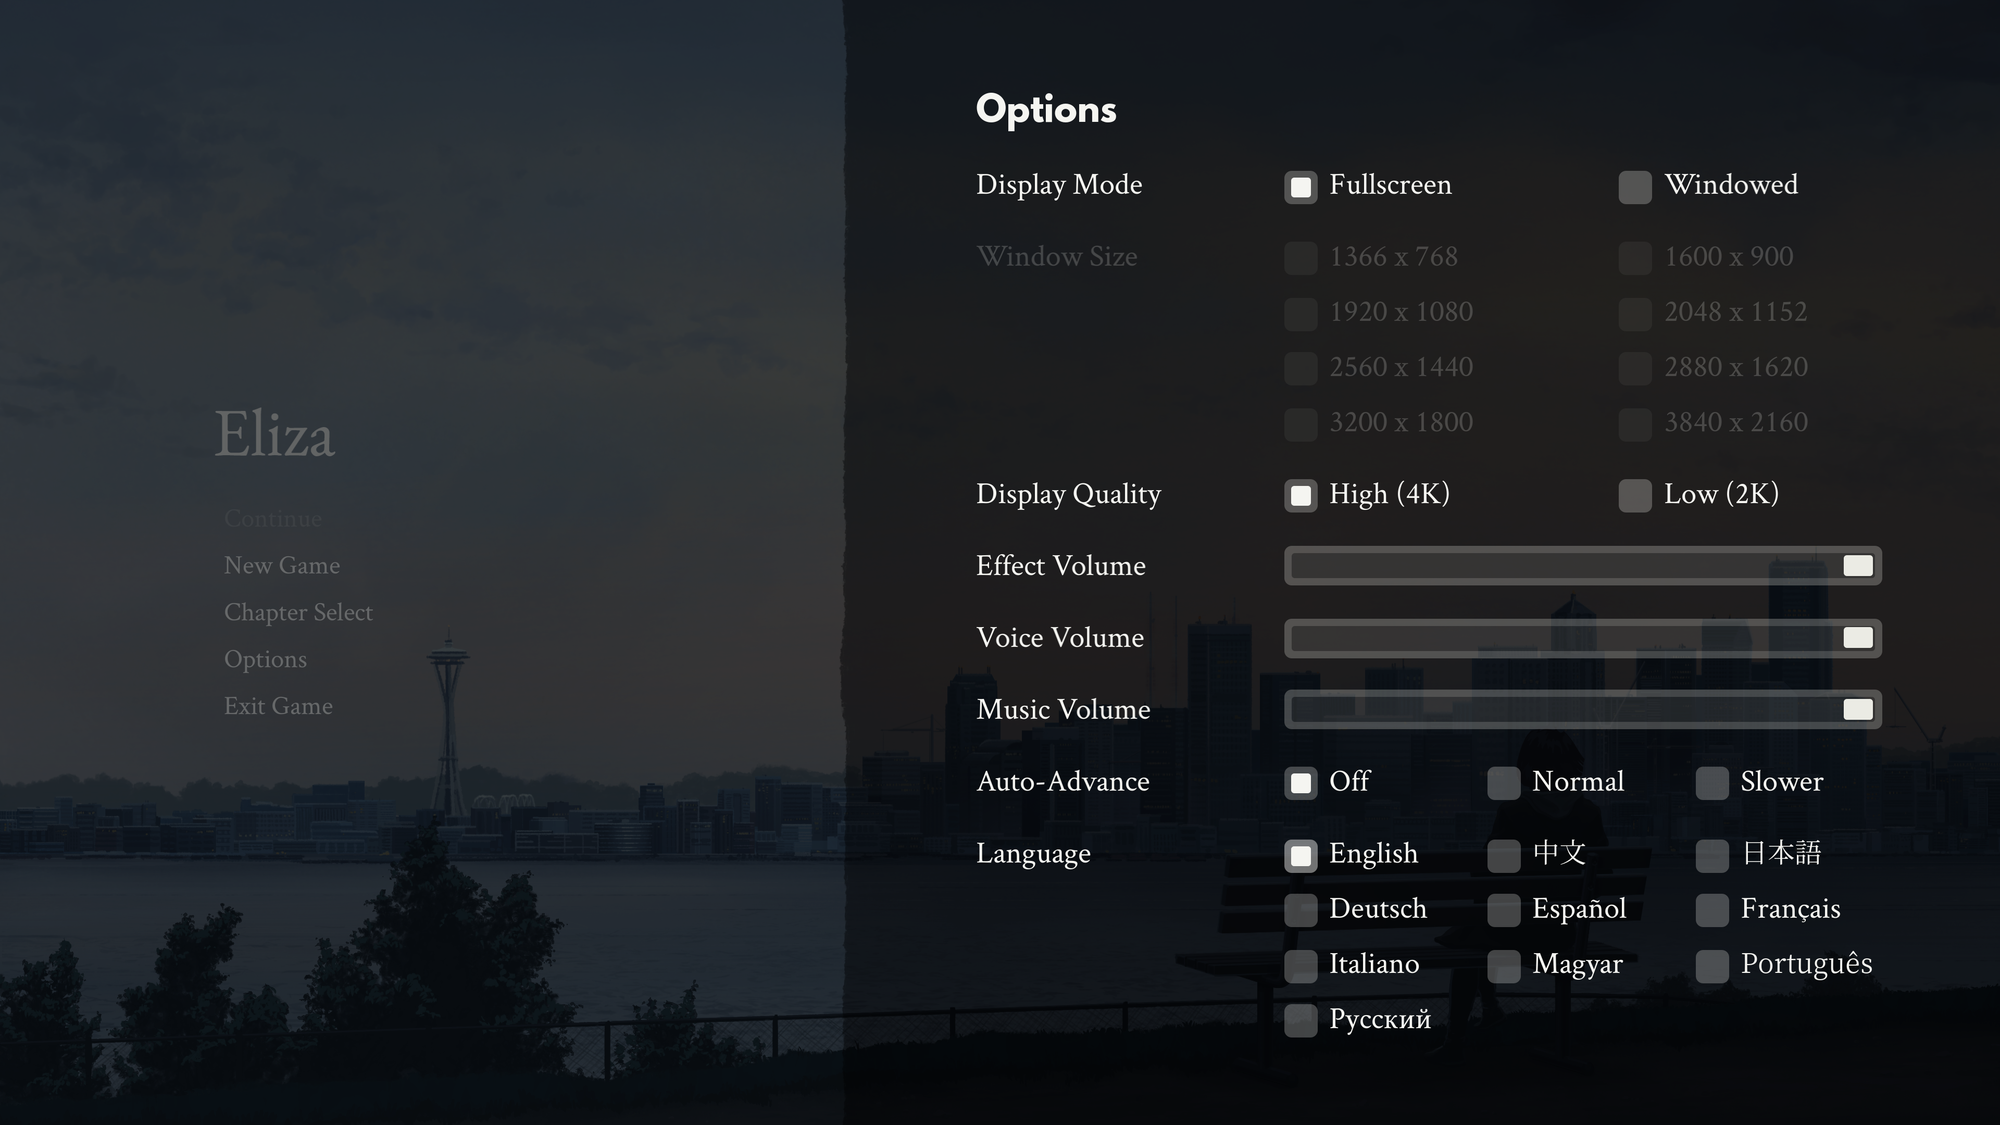Click the Effect Volume slider handle
This screenshot has width=2000, height=1125.
pyautogui.click(x=1858, y=566)
